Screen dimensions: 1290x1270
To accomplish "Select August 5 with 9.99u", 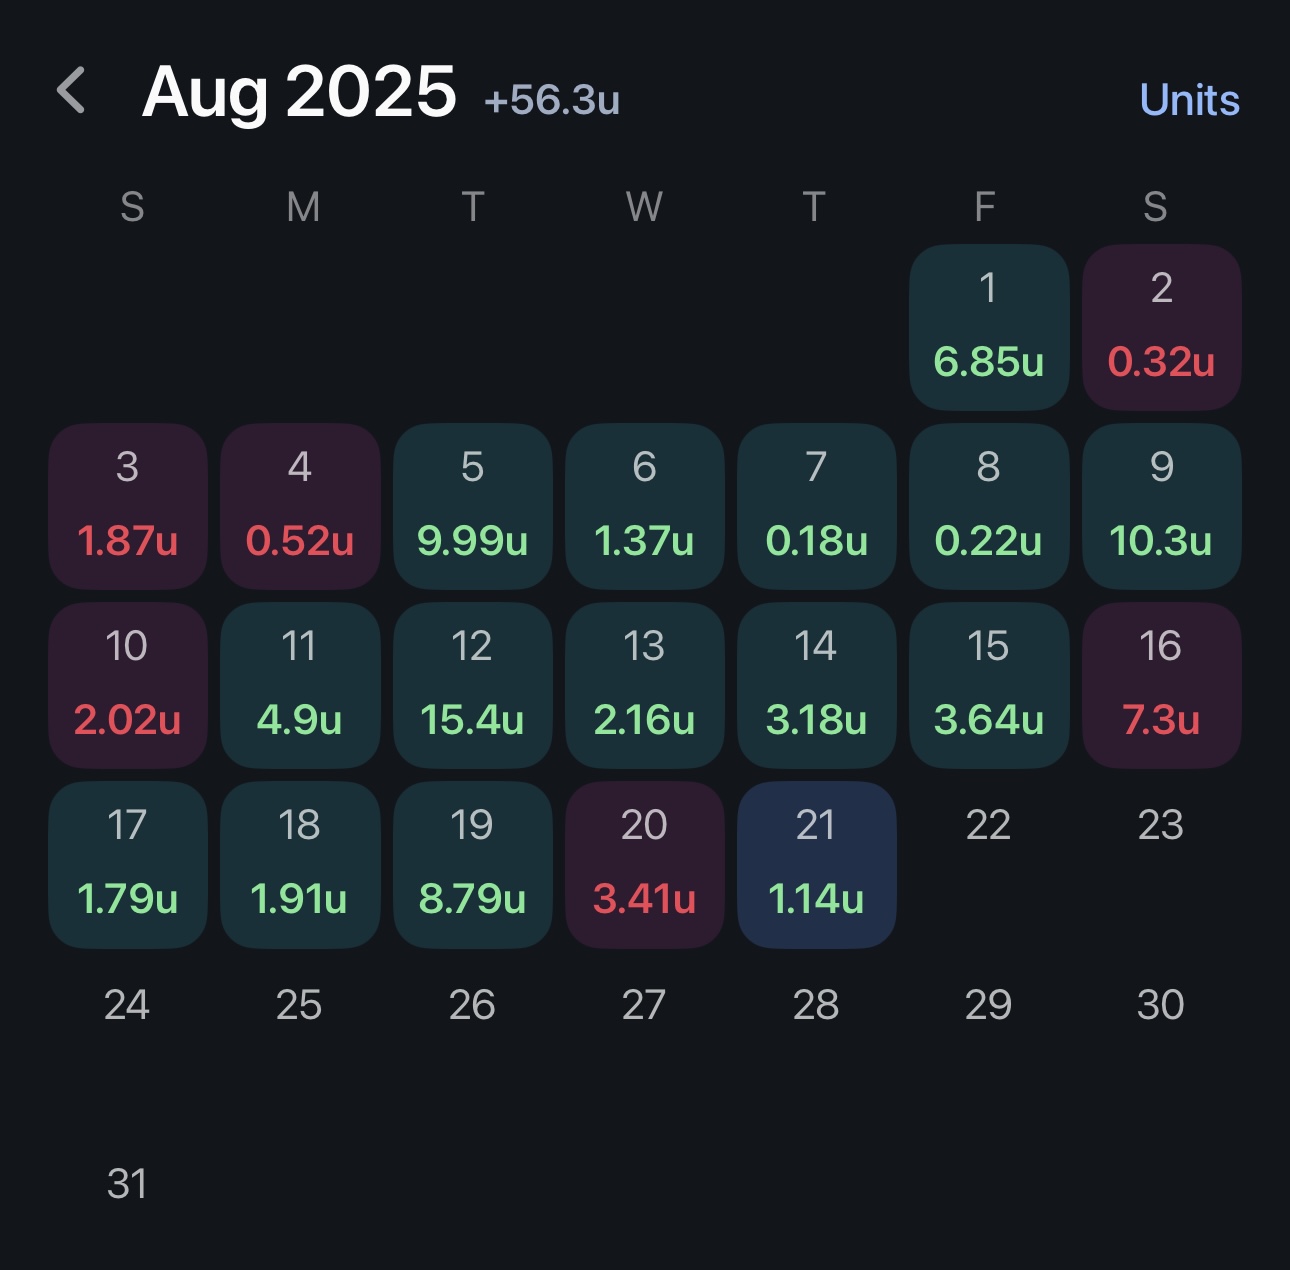I will pyautogui.click(x=472, y=506).
